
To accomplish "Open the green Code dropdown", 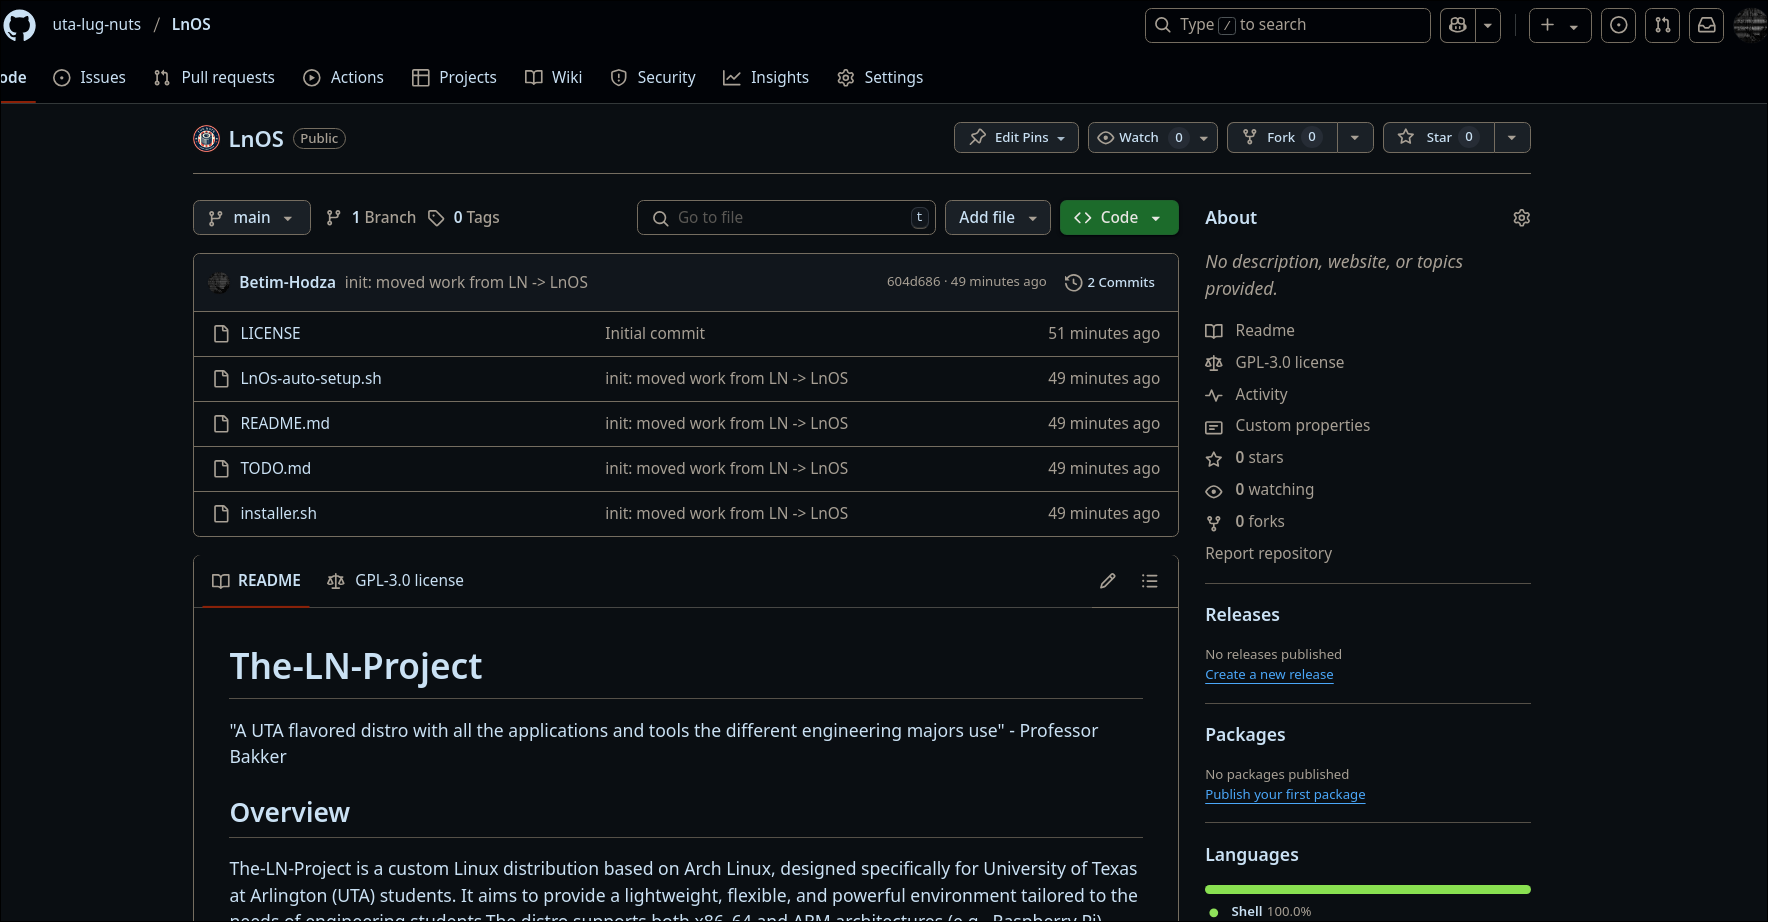I will [x=1119, y=217].
